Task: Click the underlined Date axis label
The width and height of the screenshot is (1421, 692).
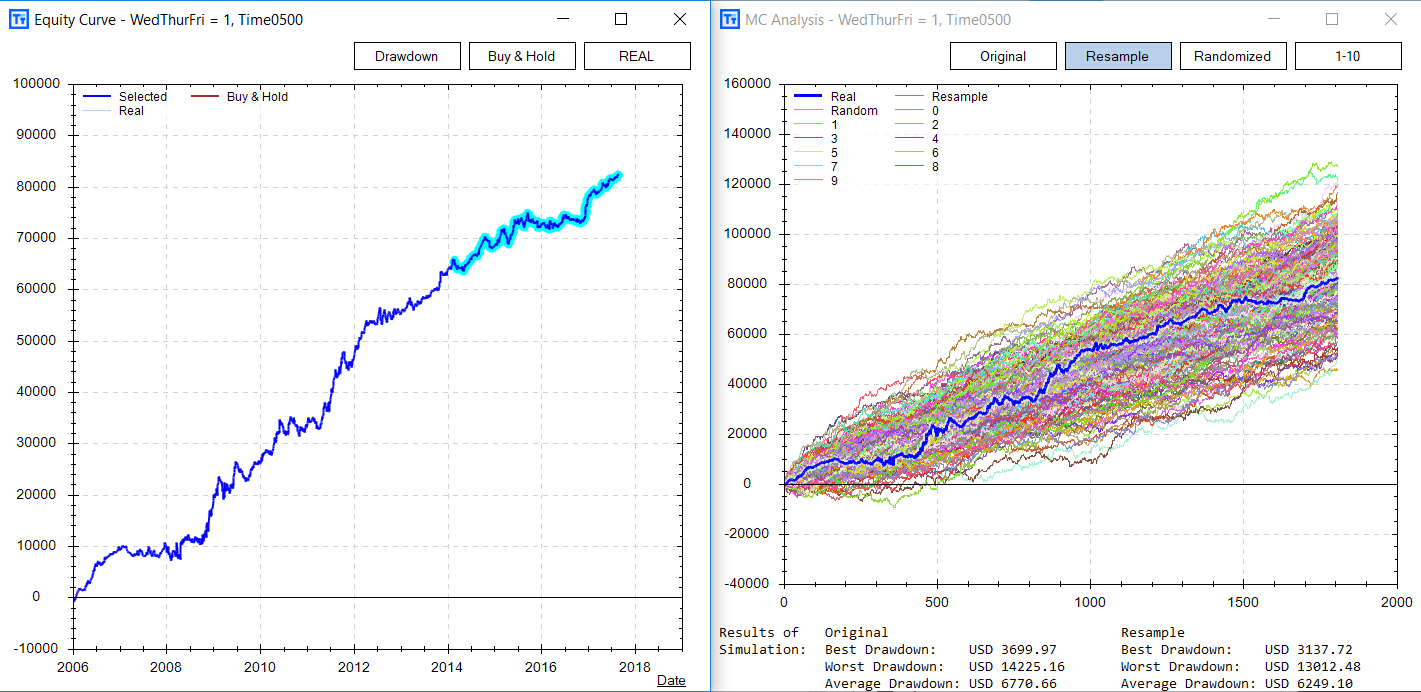Action: [671, 681]
